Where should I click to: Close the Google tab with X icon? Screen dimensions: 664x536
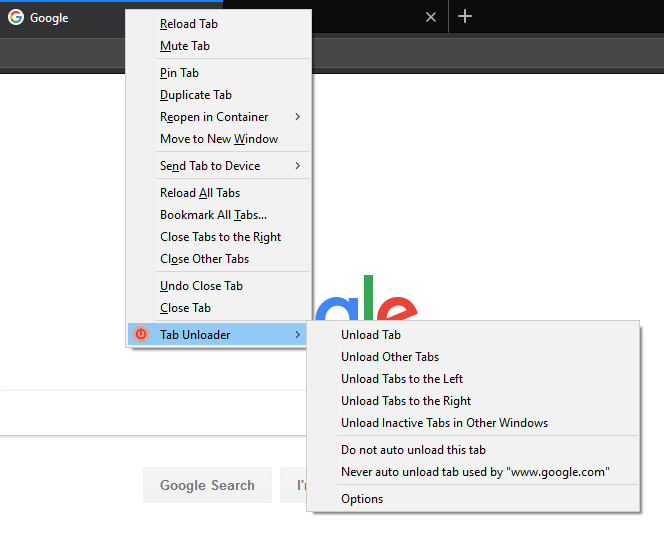tap(431, 17)
